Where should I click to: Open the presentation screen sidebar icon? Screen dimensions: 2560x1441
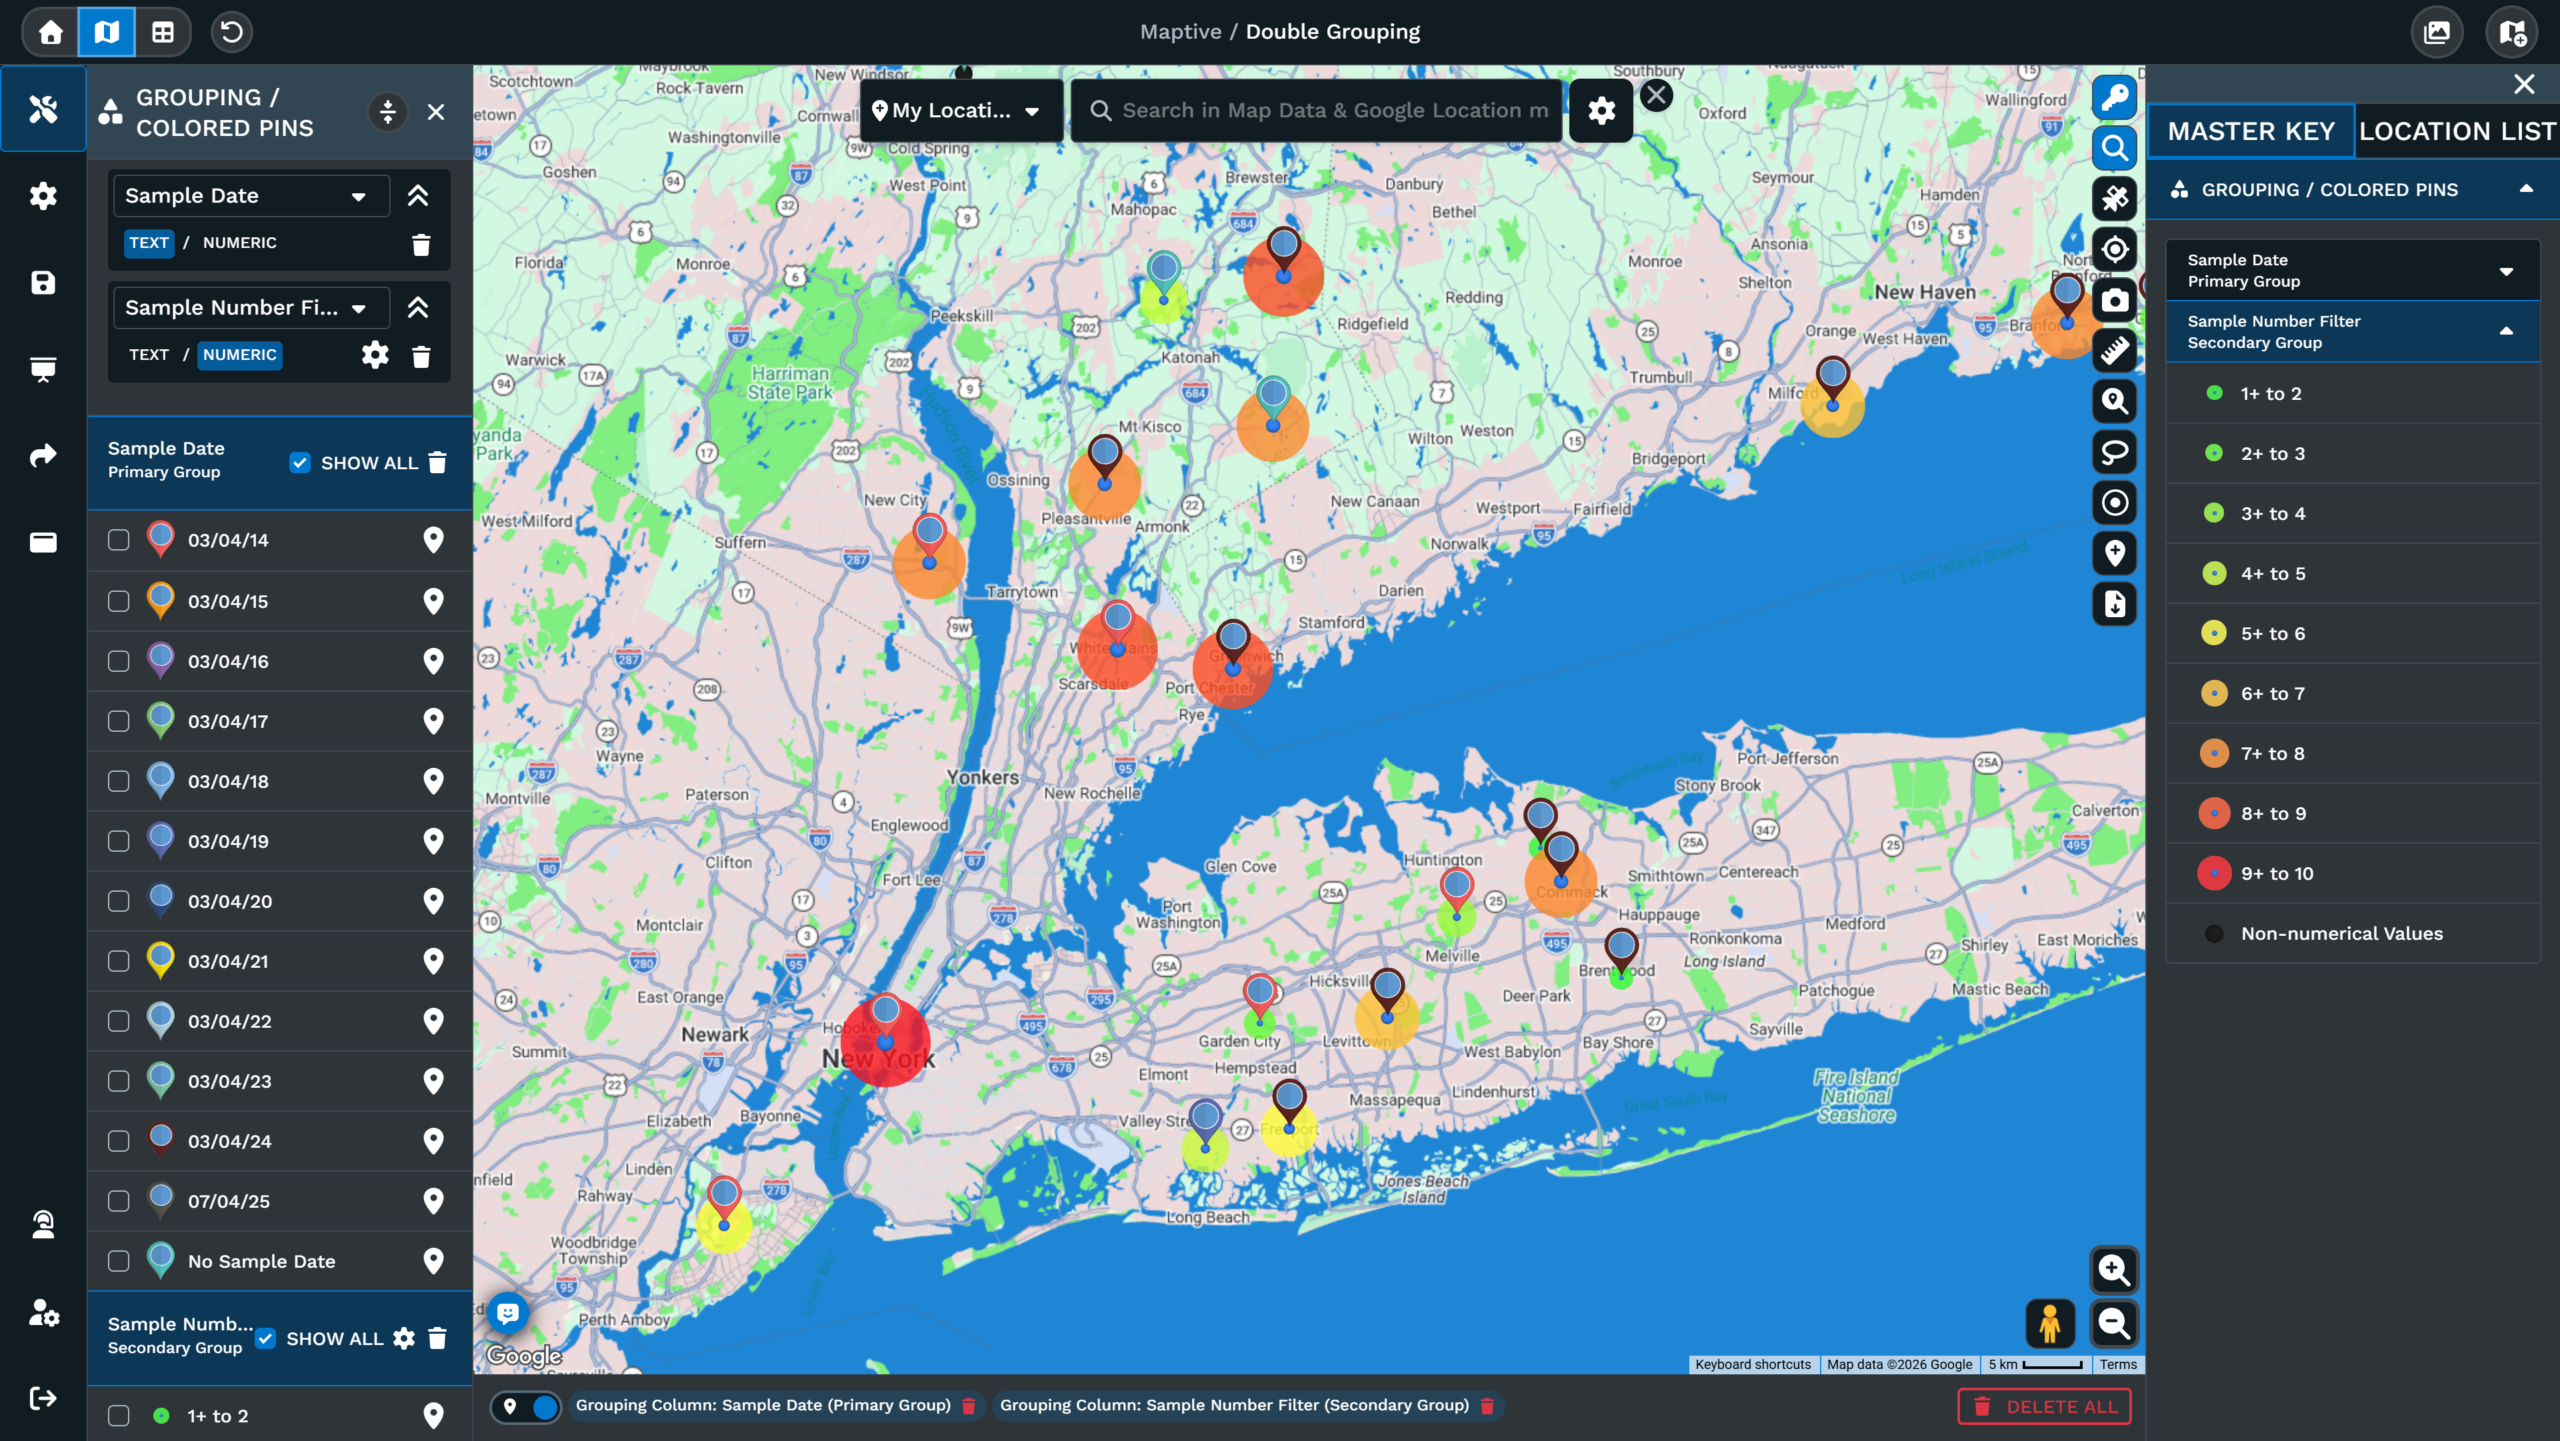click(43, 370)
